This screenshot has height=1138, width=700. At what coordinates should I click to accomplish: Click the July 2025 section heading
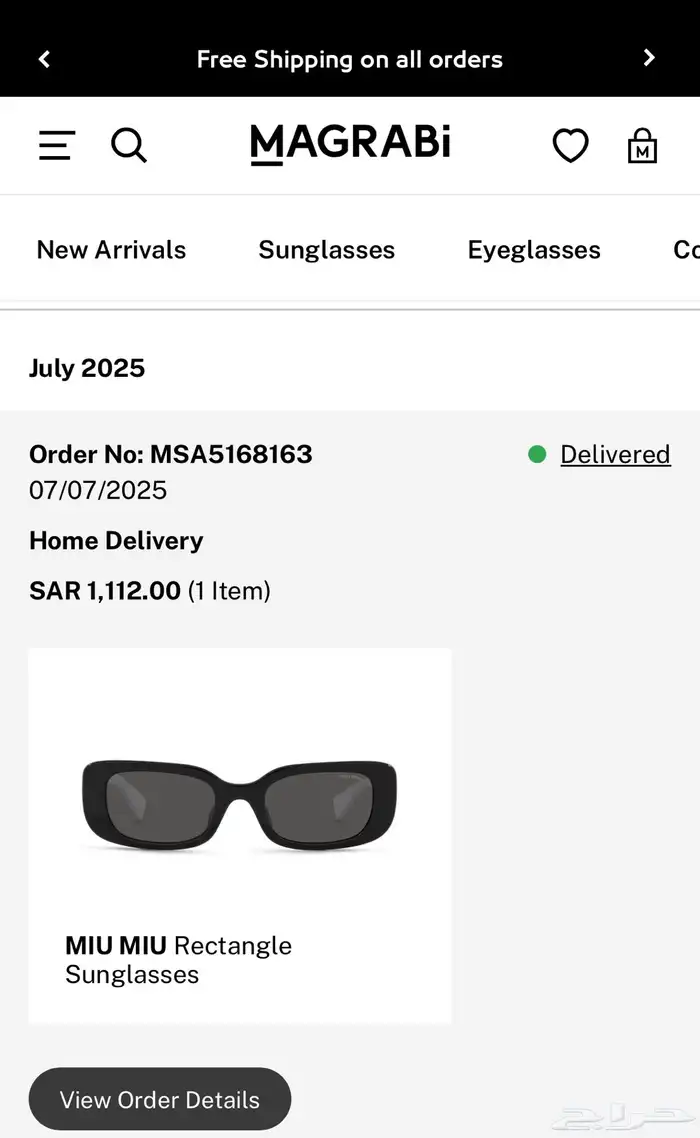87,368
